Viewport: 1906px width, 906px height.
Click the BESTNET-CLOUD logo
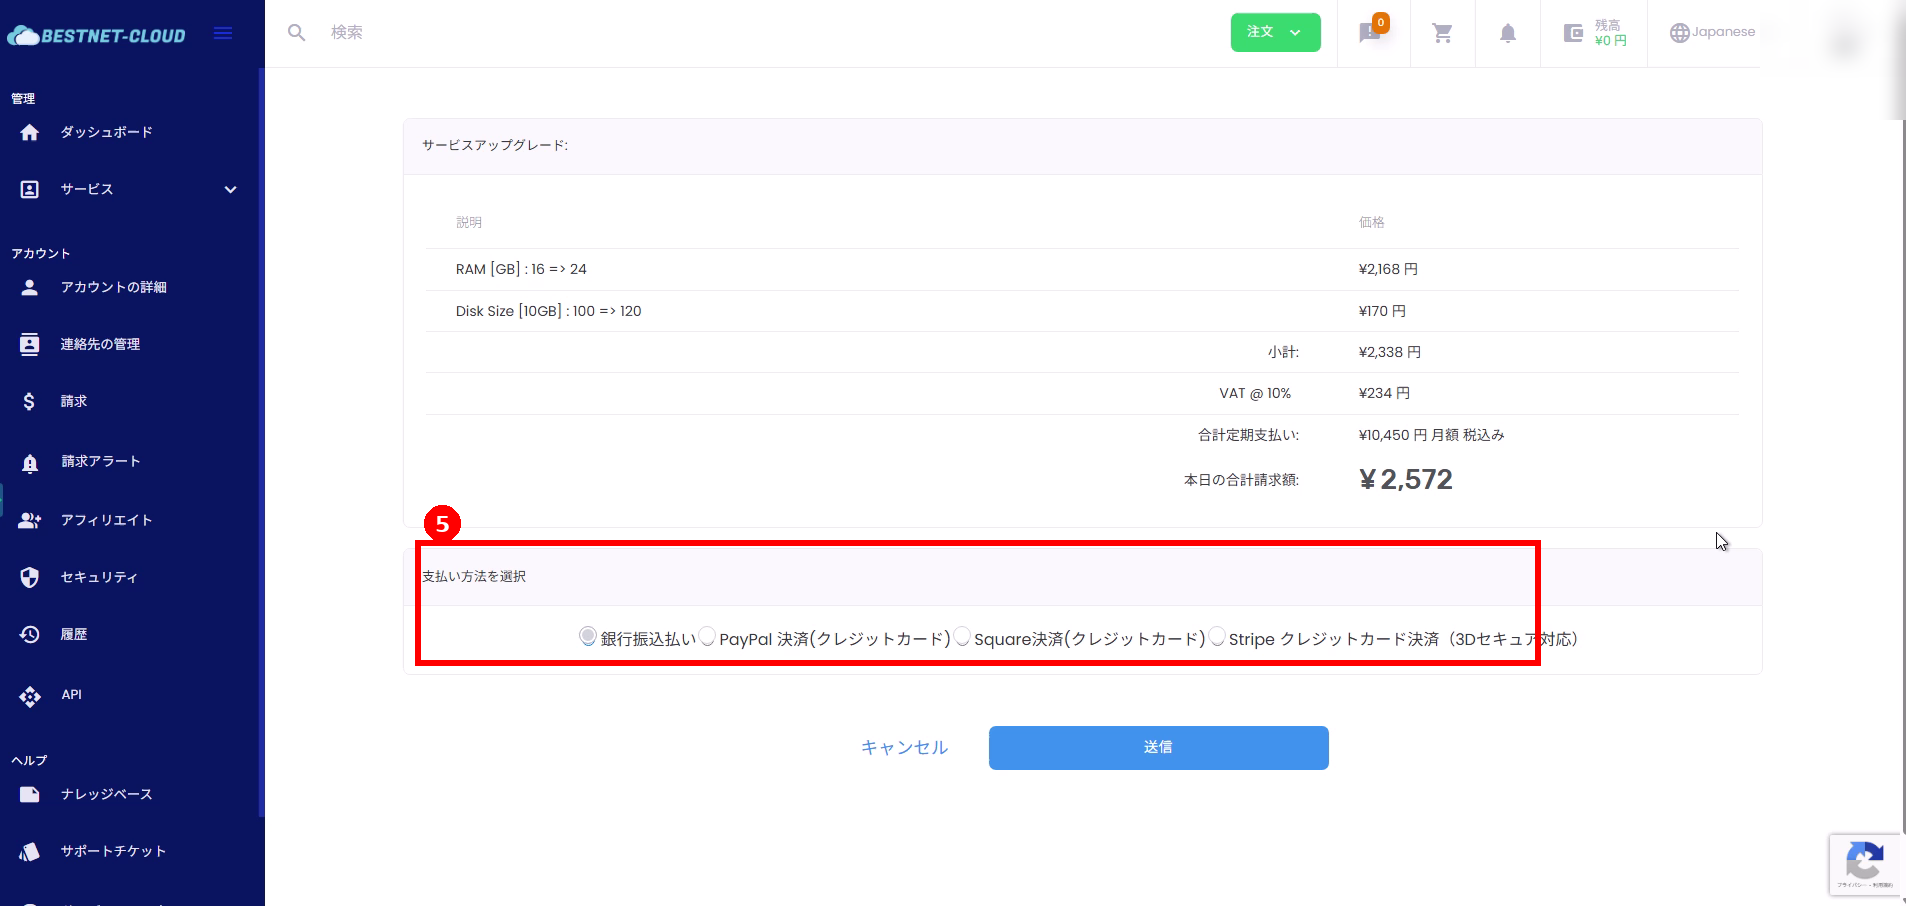[97, 36]
